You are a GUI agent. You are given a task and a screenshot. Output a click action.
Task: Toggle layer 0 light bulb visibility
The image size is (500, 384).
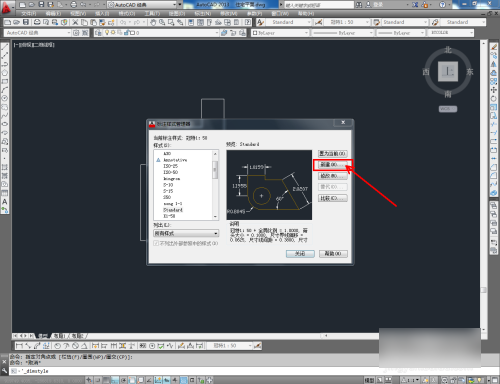point(107,33)
